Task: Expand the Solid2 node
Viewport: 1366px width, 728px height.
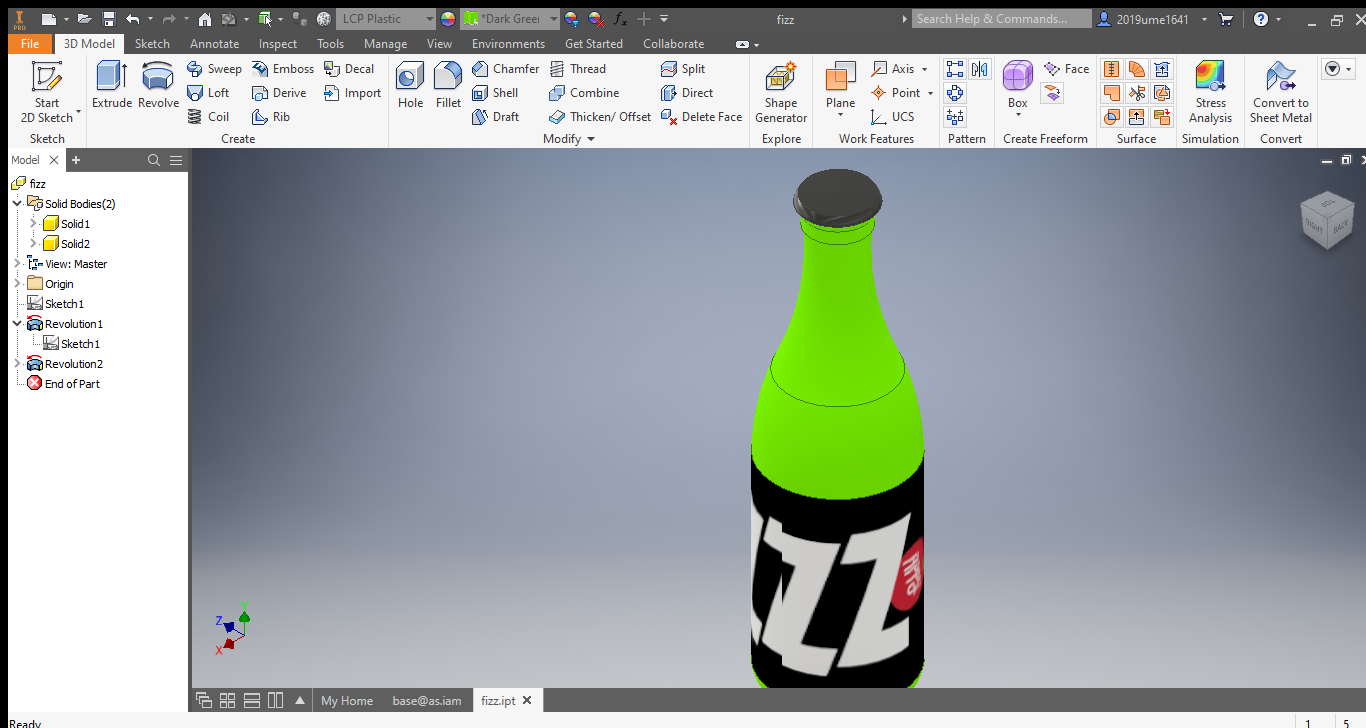Action: coord(33,243)
